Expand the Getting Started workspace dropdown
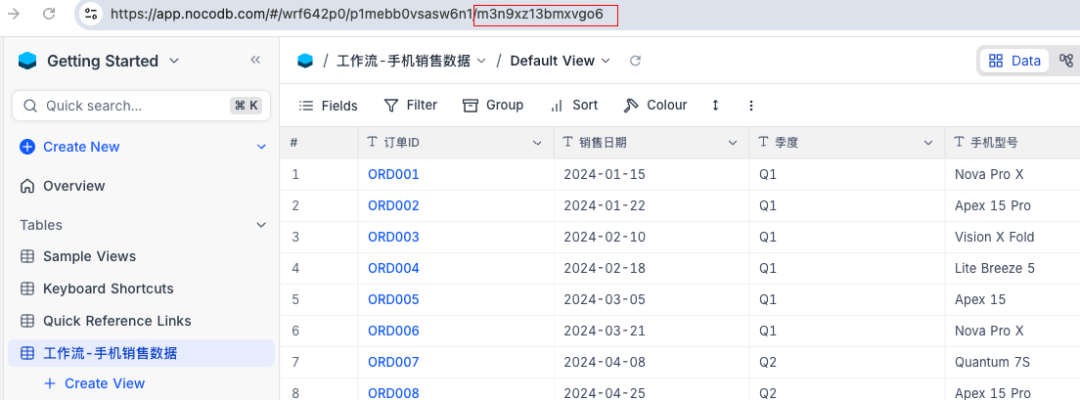This screenshot has width=1080, height=400. (174, 61)
